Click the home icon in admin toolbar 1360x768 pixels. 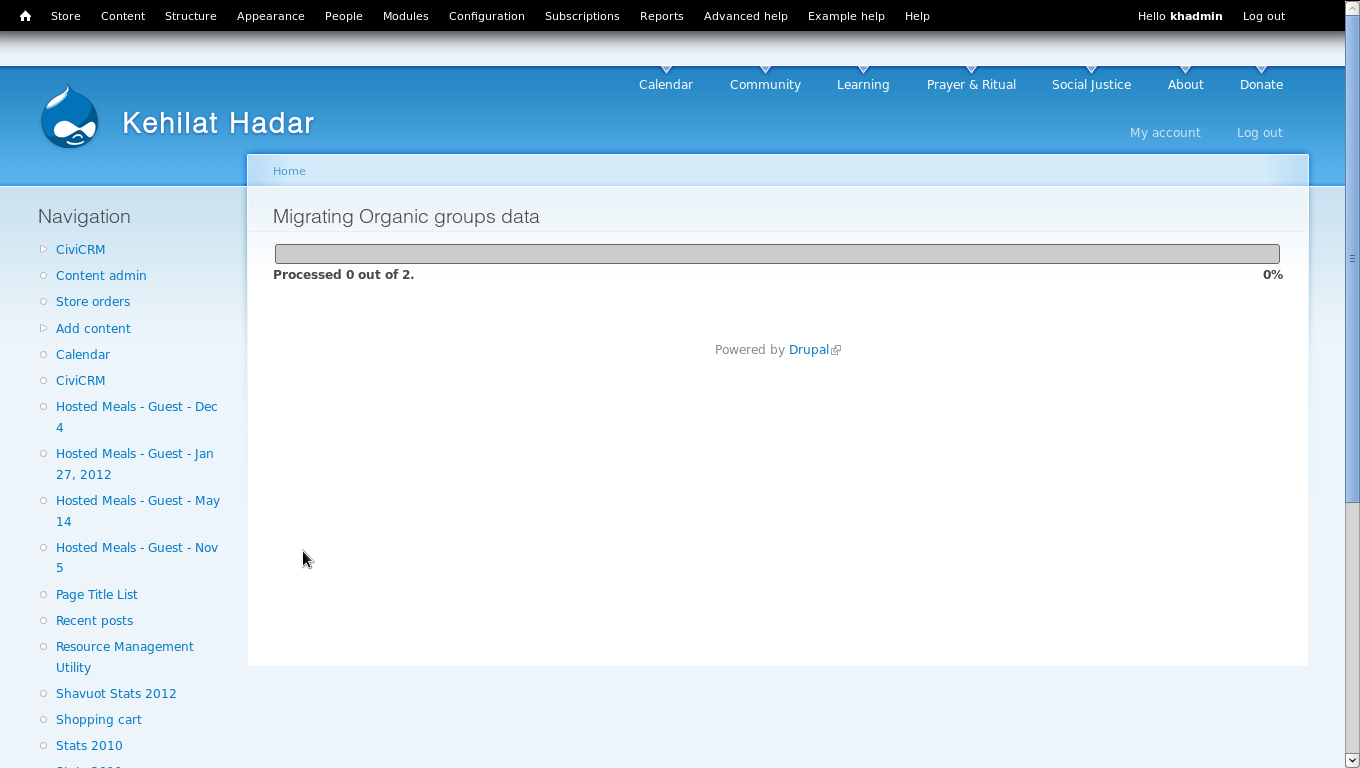(x=25, y=16)
